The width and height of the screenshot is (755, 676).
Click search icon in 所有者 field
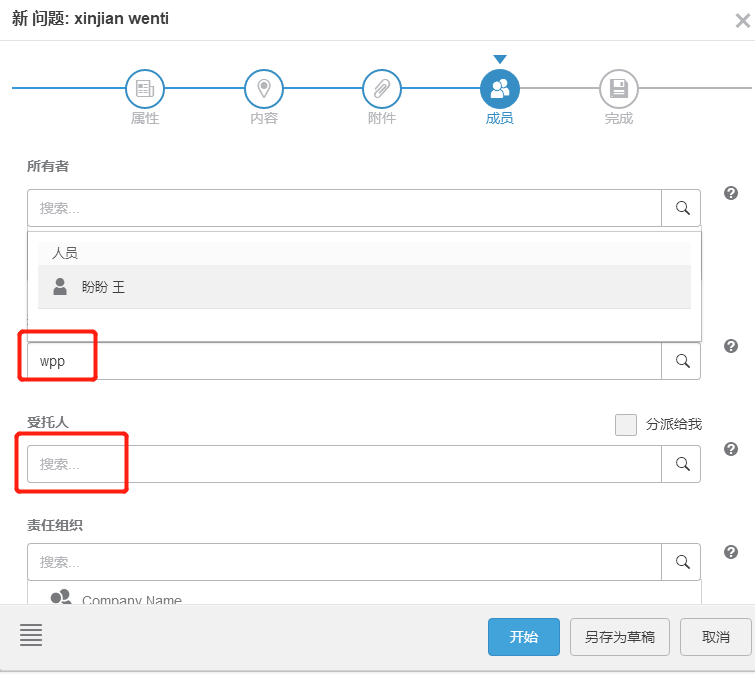682,208
